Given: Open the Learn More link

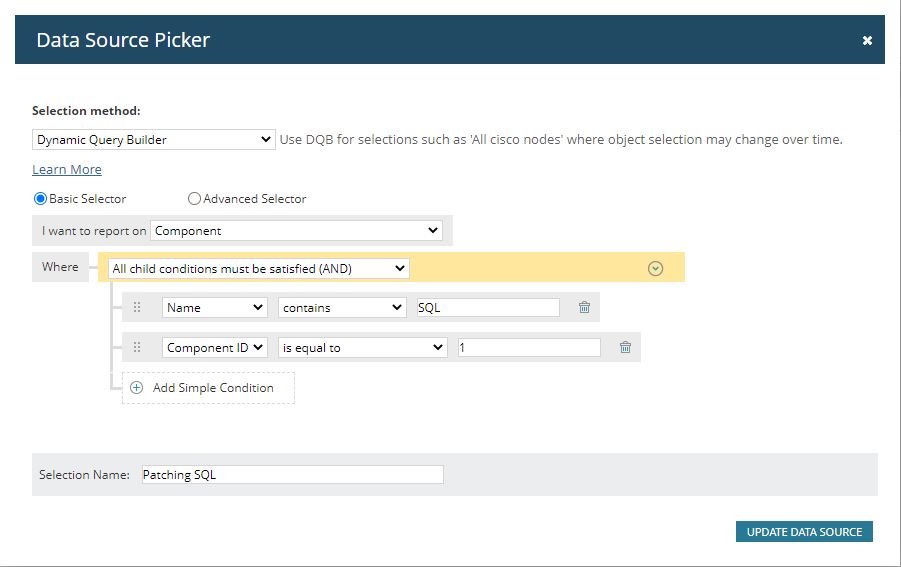Looking at the screenshot, I should (67, 170).
